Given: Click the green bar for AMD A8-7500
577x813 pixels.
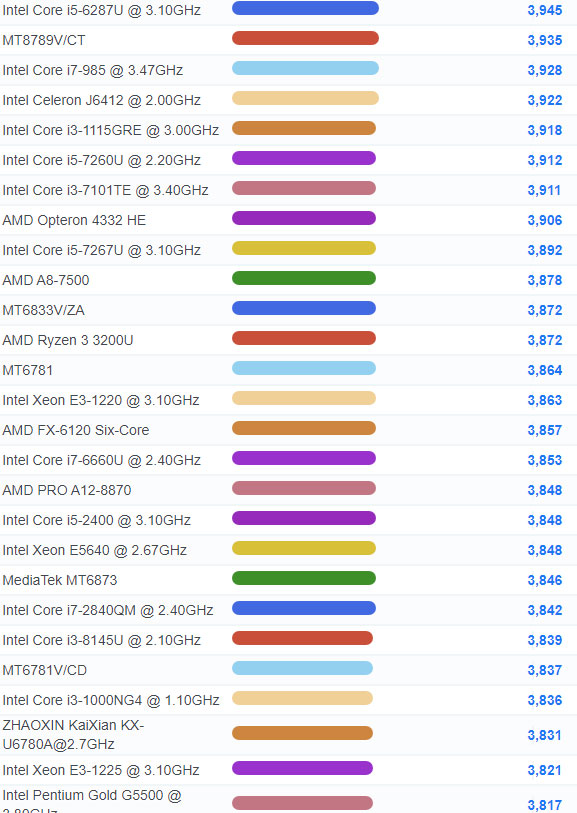Looking at the screenshot, I should pos(304,278).
